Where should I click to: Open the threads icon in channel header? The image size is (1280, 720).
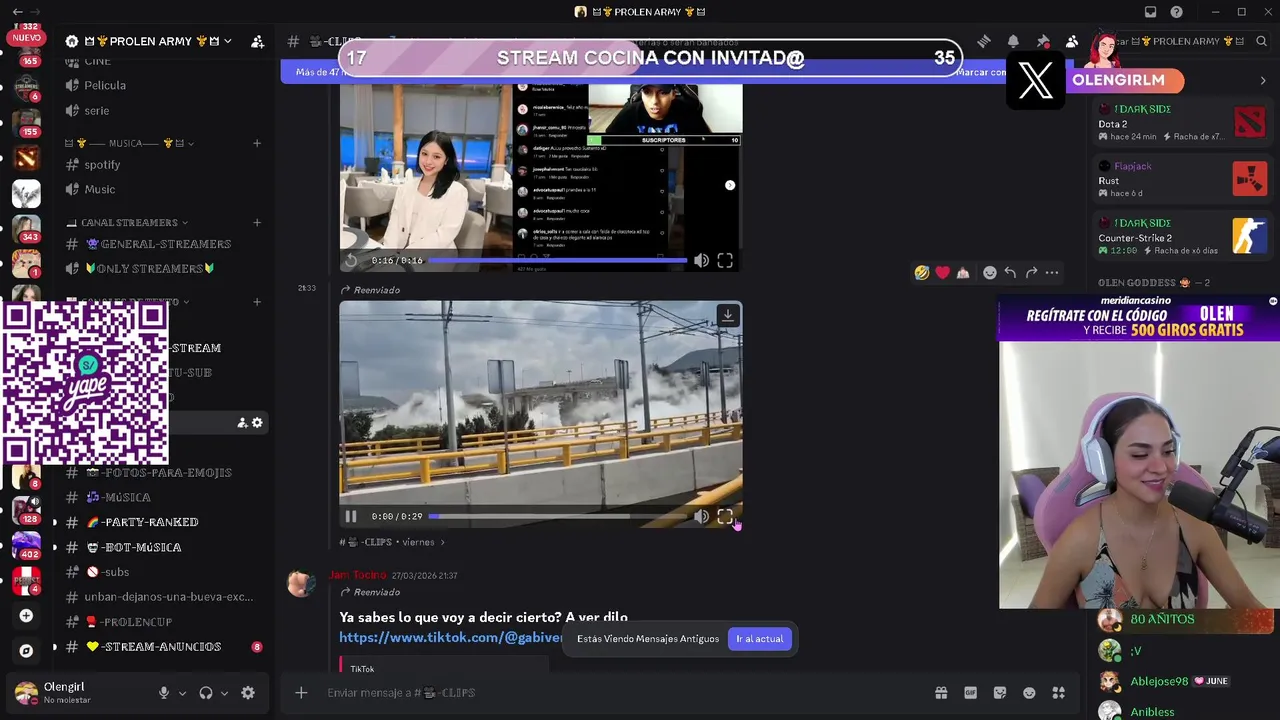coord(984,41)
